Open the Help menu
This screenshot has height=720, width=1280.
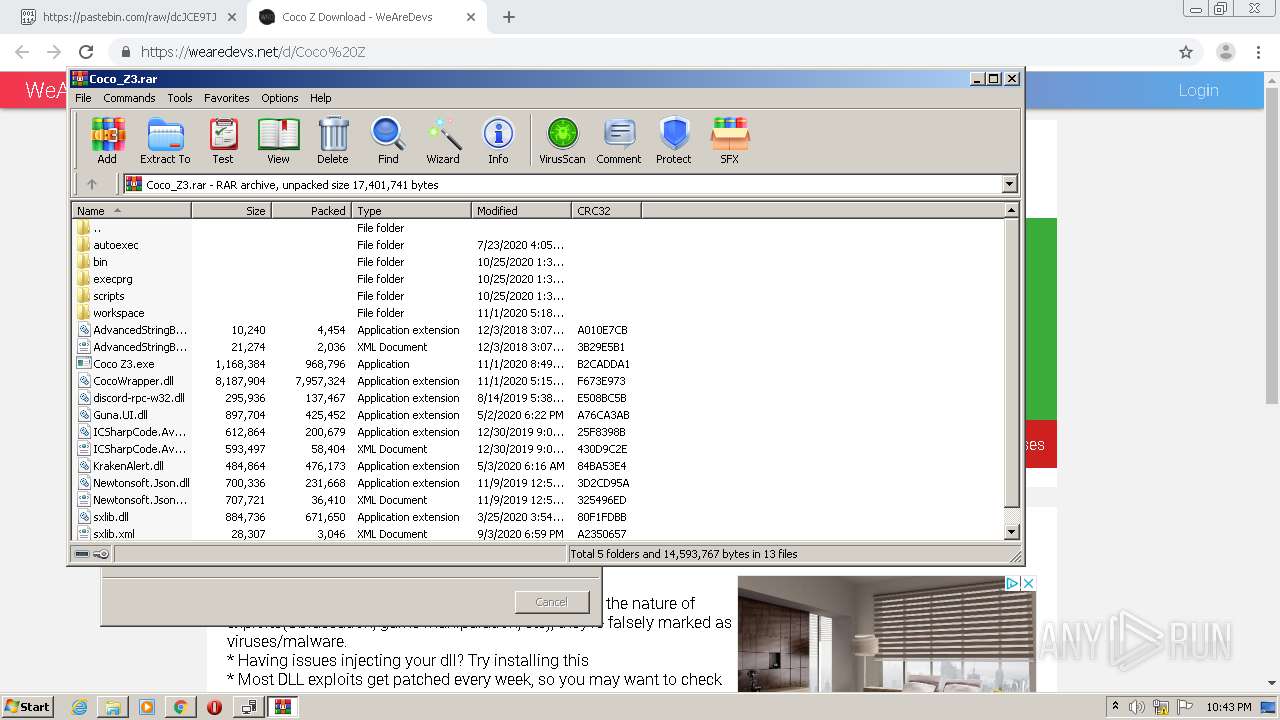(x=320, y=98)
